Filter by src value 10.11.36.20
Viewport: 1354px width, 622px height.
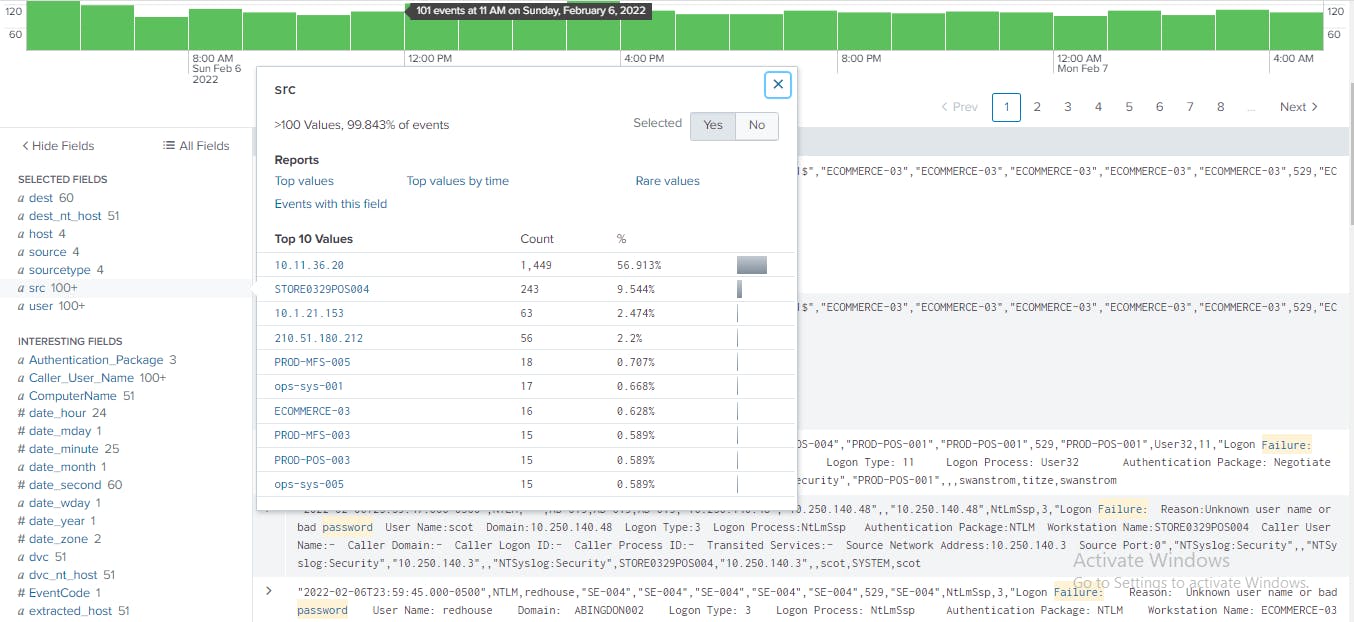click(309, 265)
